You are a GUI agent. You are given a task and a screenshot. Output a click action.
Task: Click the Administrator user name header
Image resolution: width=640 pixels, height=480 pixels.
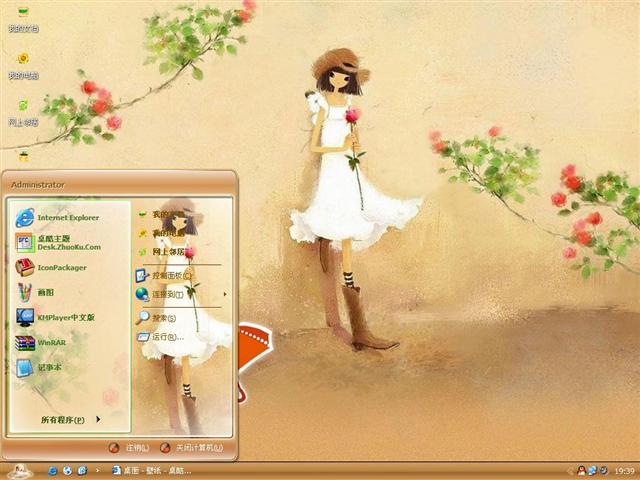coord(38,185)
